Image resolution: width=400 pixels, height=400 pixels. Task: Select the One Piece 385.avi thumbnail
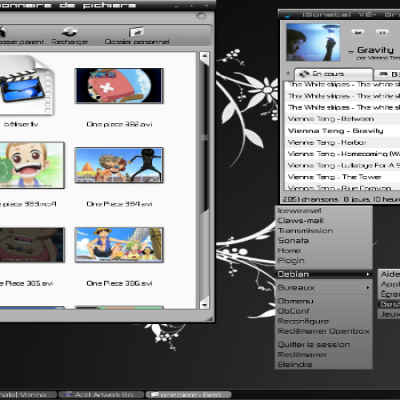click(32, 245)
